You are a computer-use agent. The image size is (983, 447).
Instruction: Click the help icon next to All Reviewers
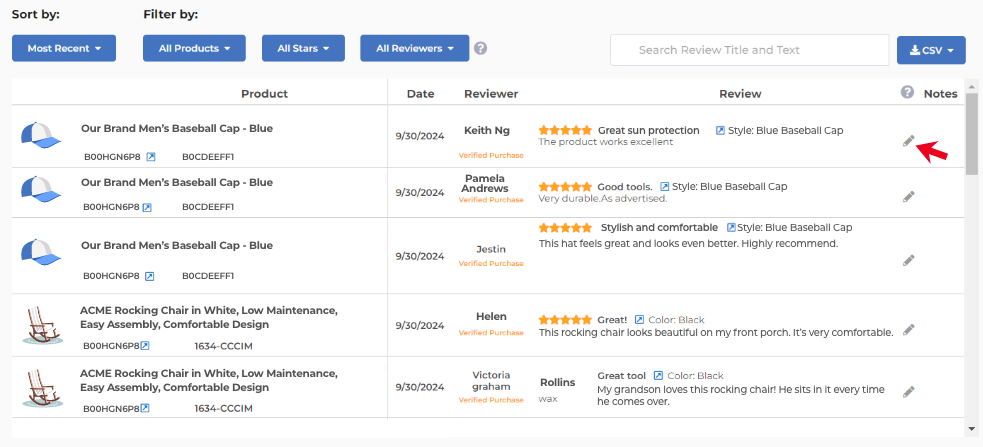click(481, 48)
